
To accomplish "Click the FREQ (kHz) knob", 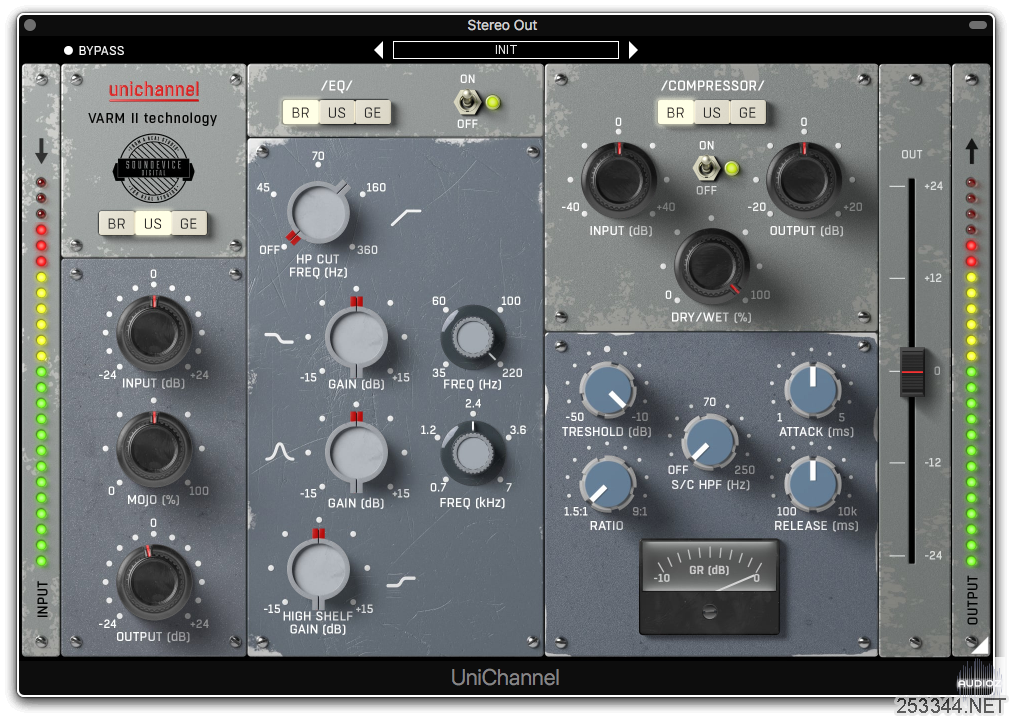I will pos(473,453).
